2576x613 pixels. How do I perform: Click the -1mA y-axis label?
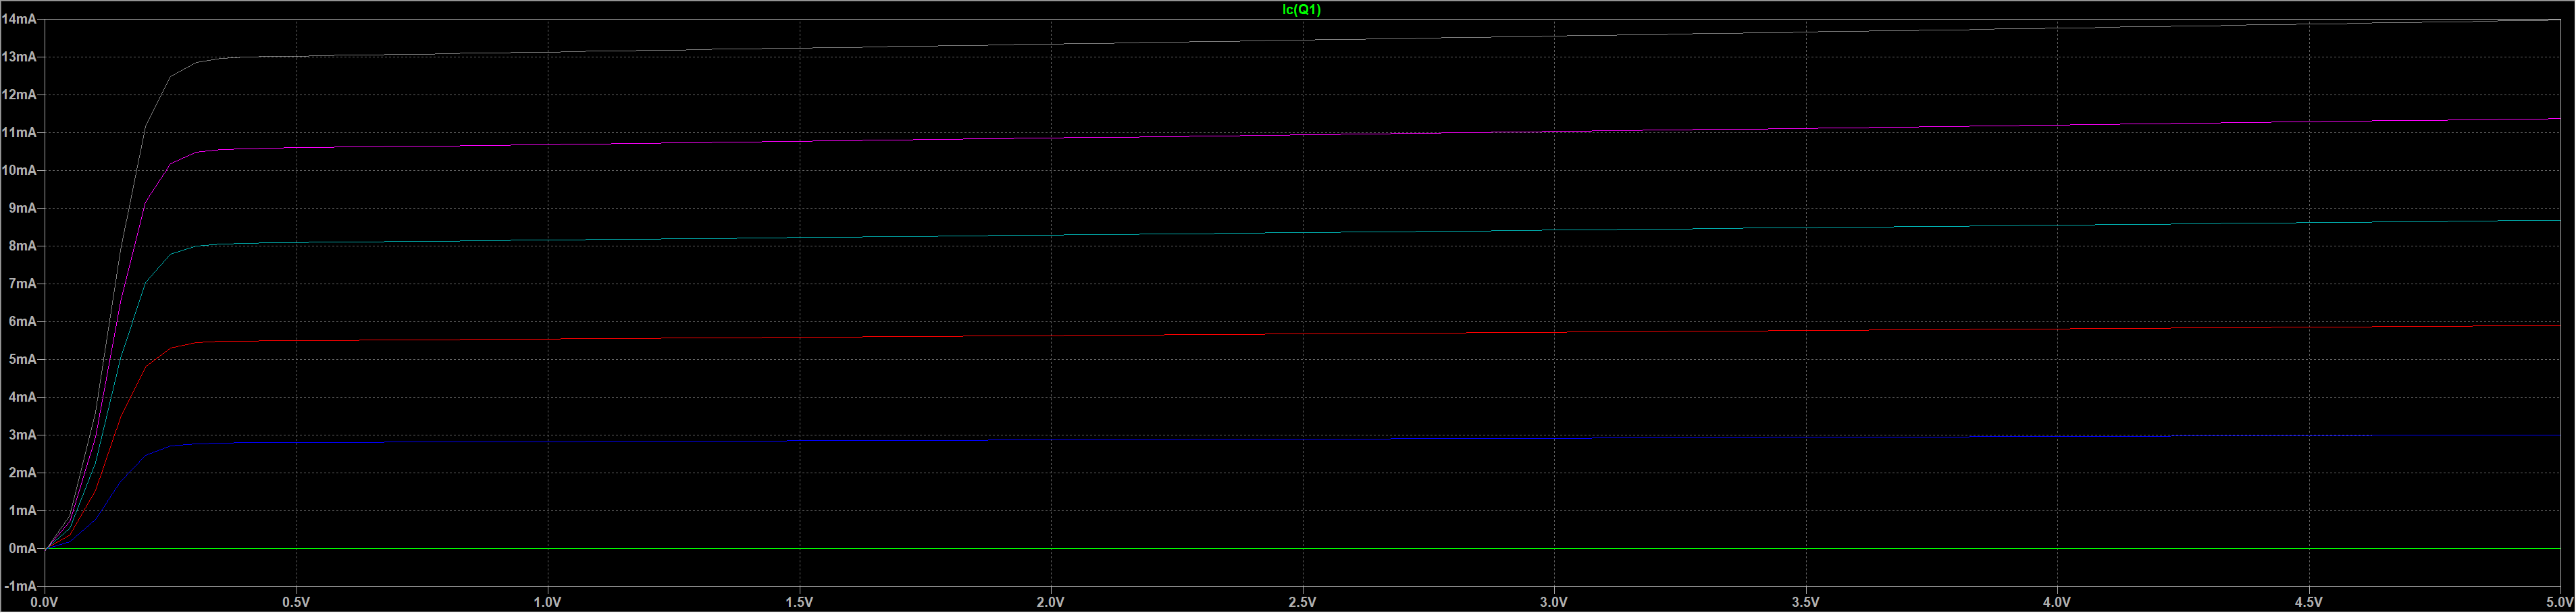click(20, 587)
